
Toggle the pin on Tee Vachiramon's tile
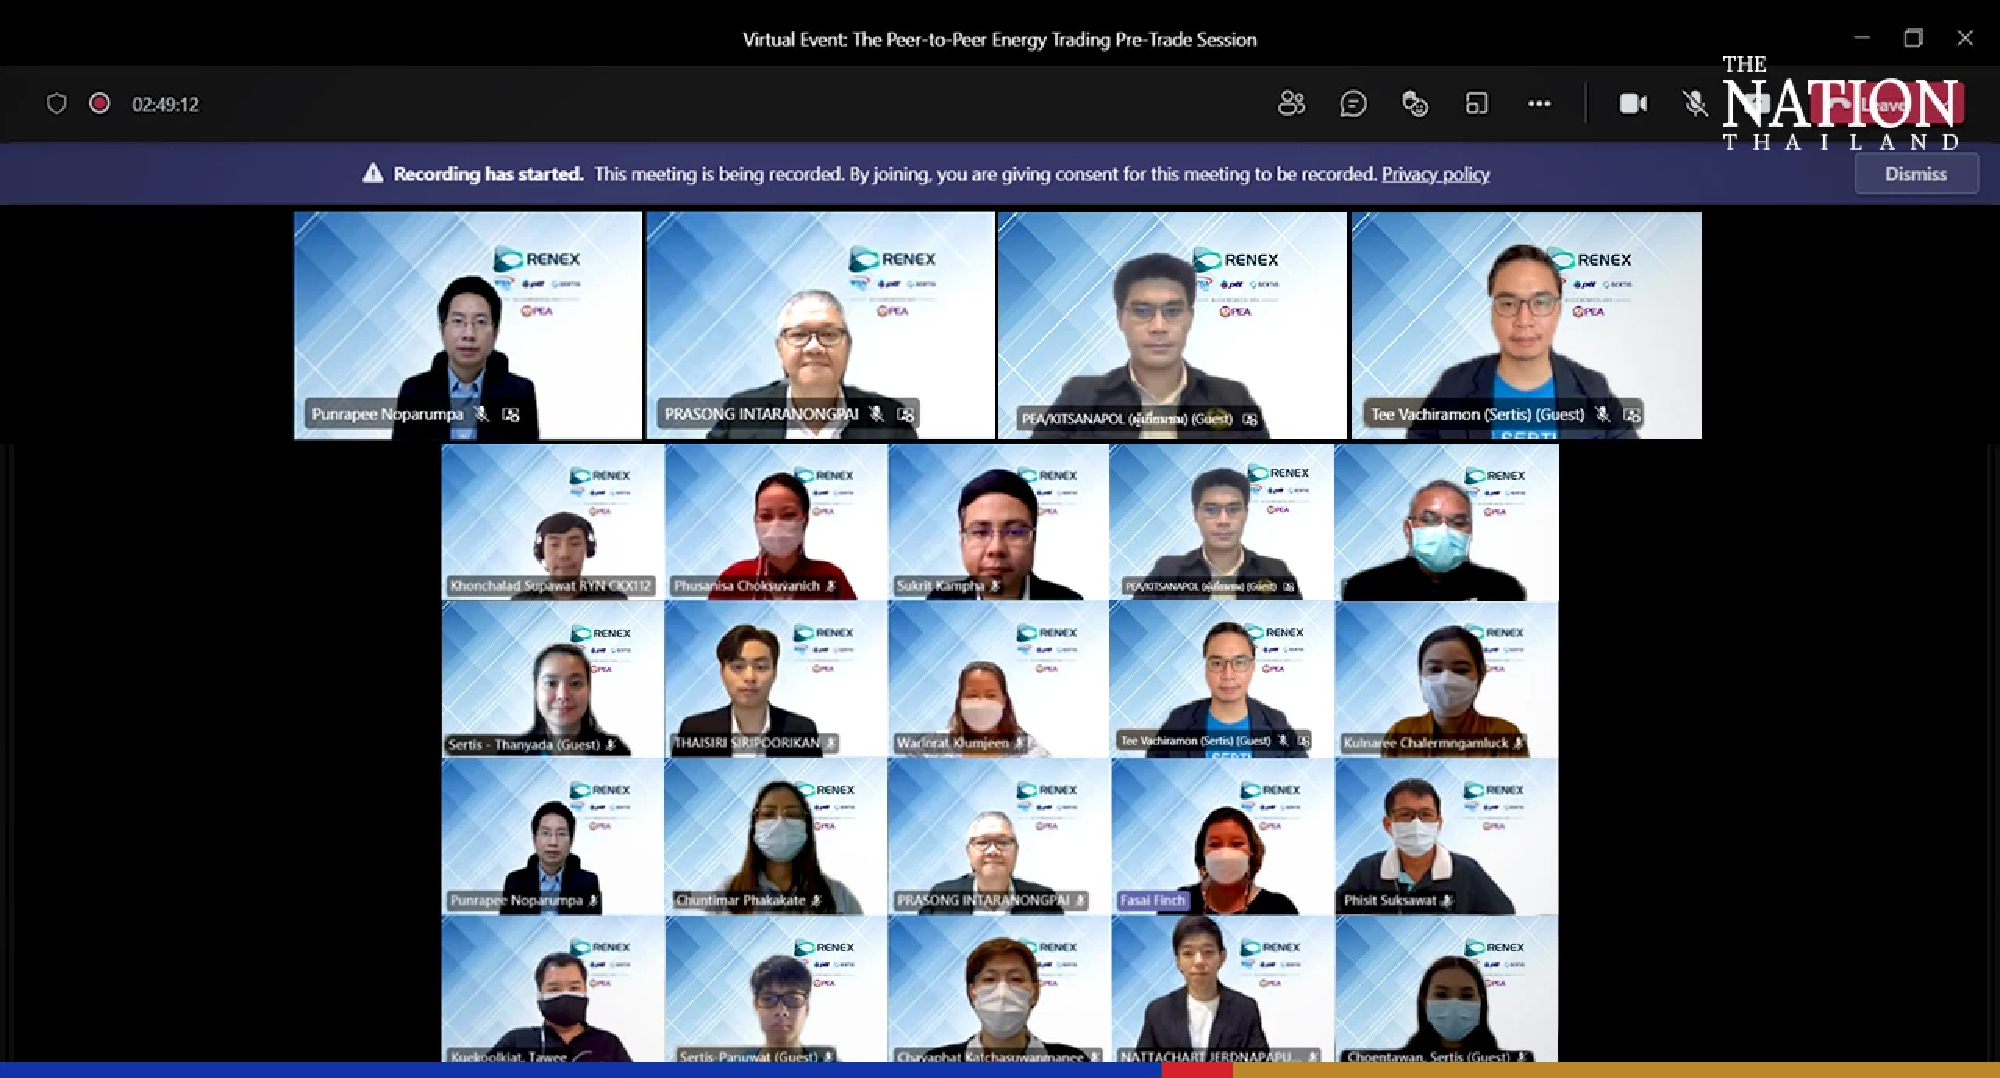[x=1636, y=414]
